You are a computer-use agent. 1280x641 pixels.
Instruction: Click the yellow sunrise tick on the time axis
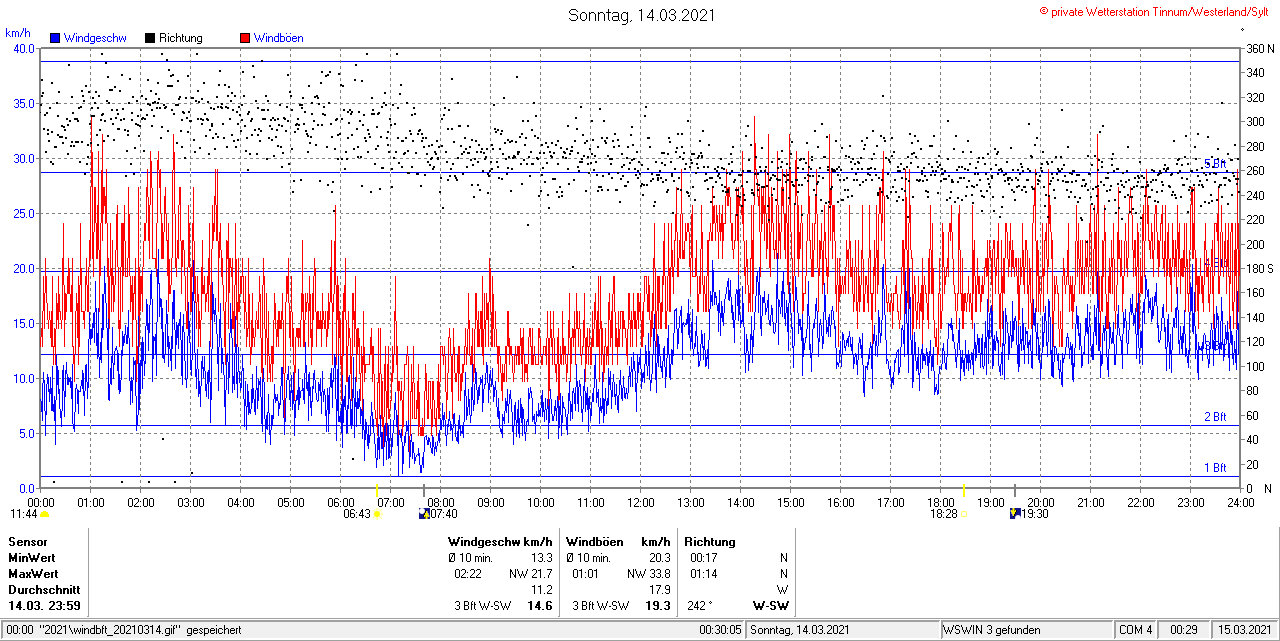coord(376,490)
